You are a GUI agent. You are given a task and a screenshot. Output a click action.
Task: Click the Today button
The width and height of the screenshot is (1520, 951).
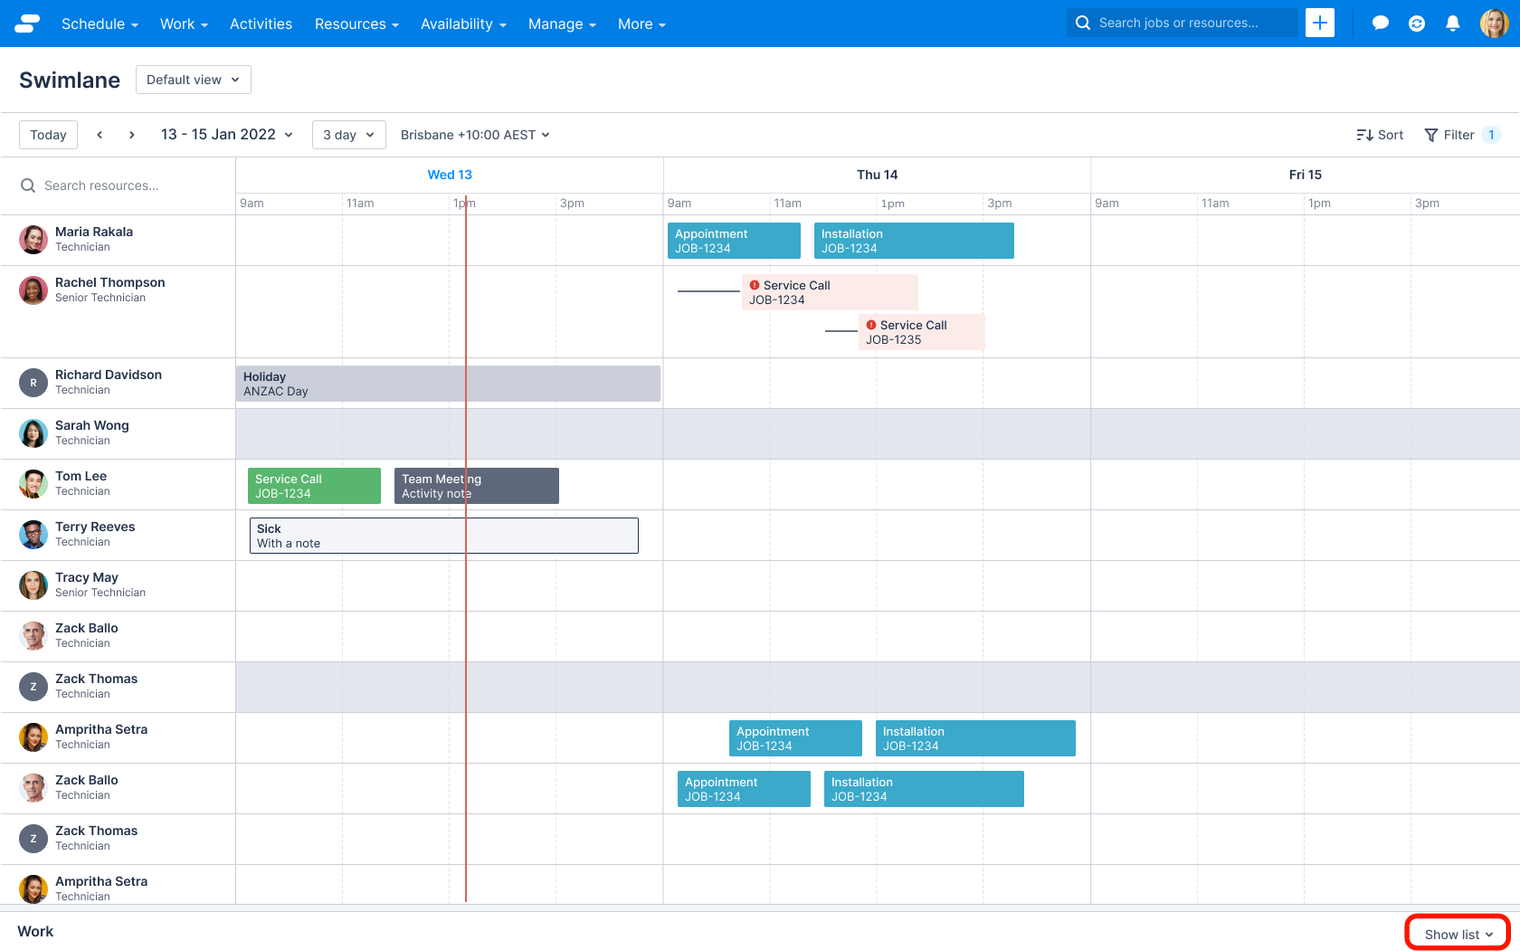[x=48, y=134]
